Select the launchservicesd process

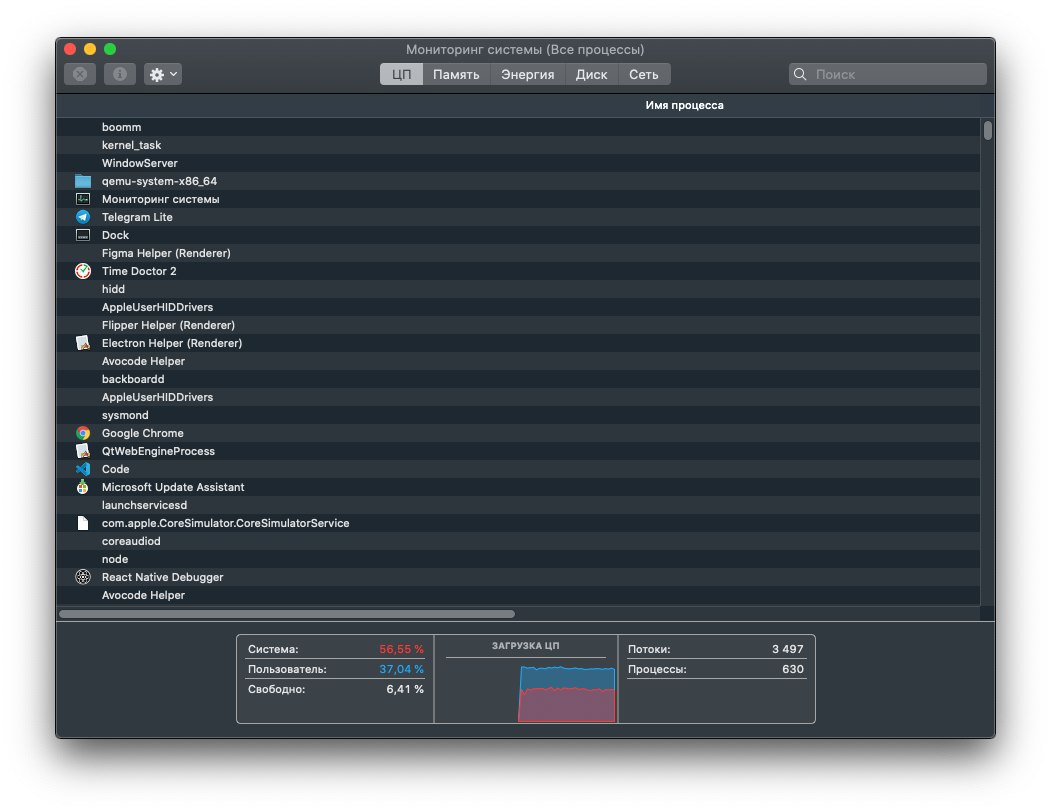click(518, 505)
